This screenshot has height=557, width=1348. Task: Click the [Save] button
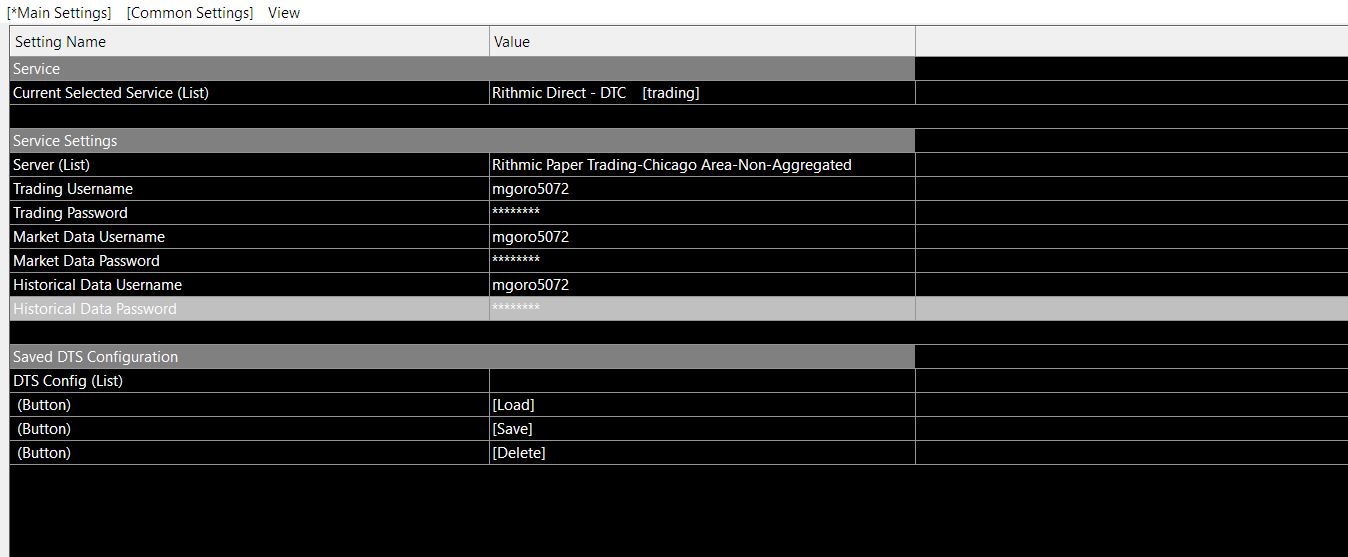click(512, 429)
